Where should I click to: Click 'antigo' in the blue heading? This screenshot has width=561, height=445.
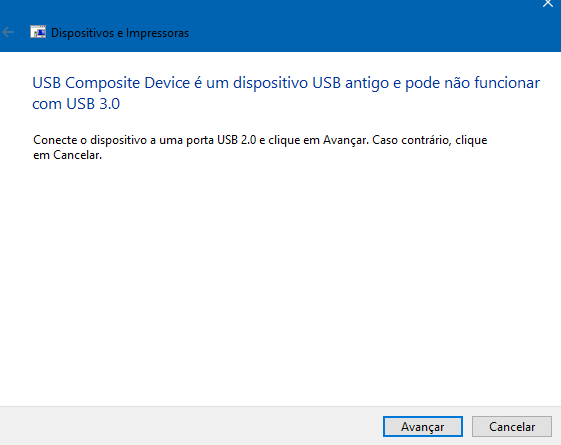367,83
